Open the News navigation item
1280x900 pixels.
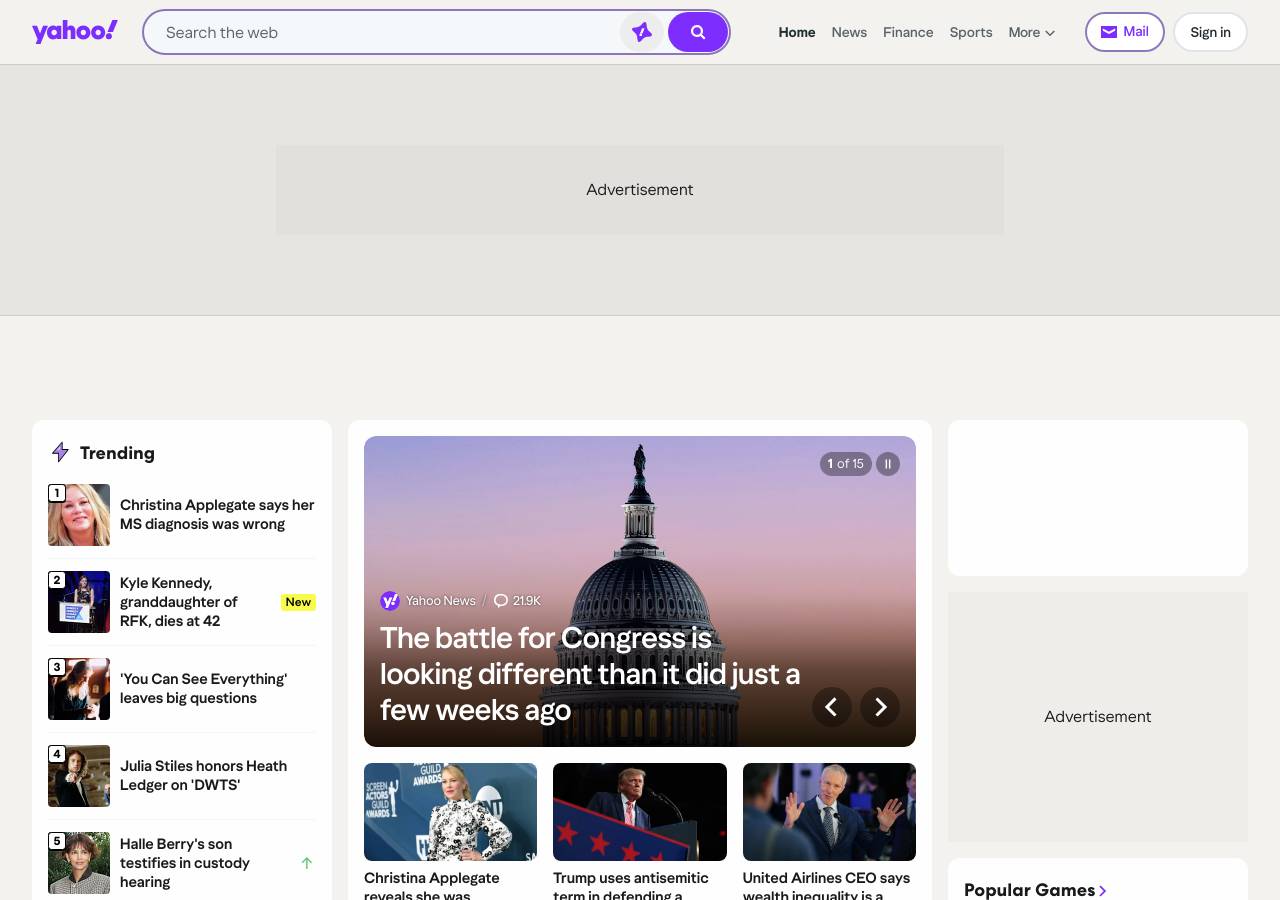849,32
